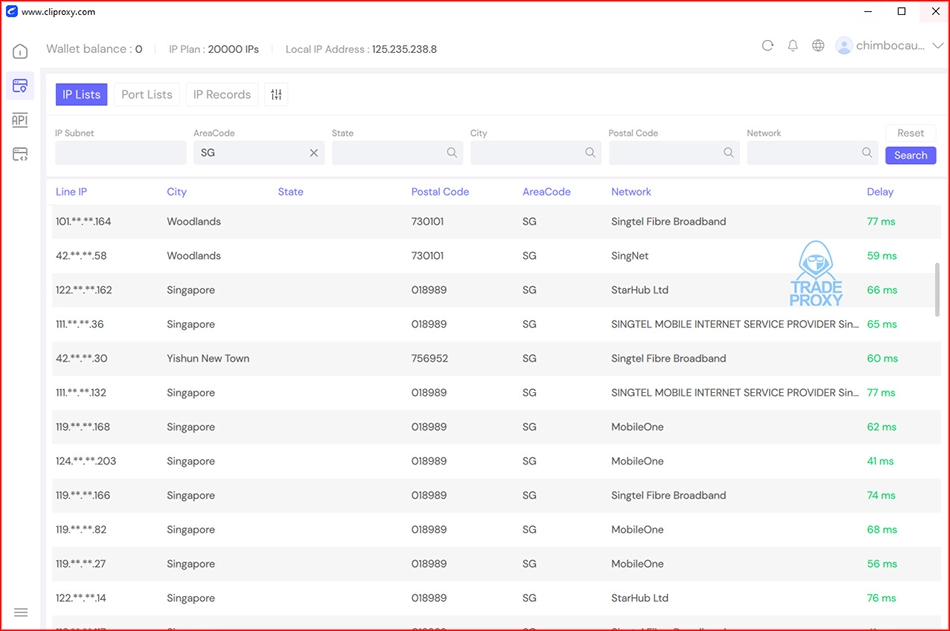Open the notifications bell
950x631 pixels.
(792, 45)
